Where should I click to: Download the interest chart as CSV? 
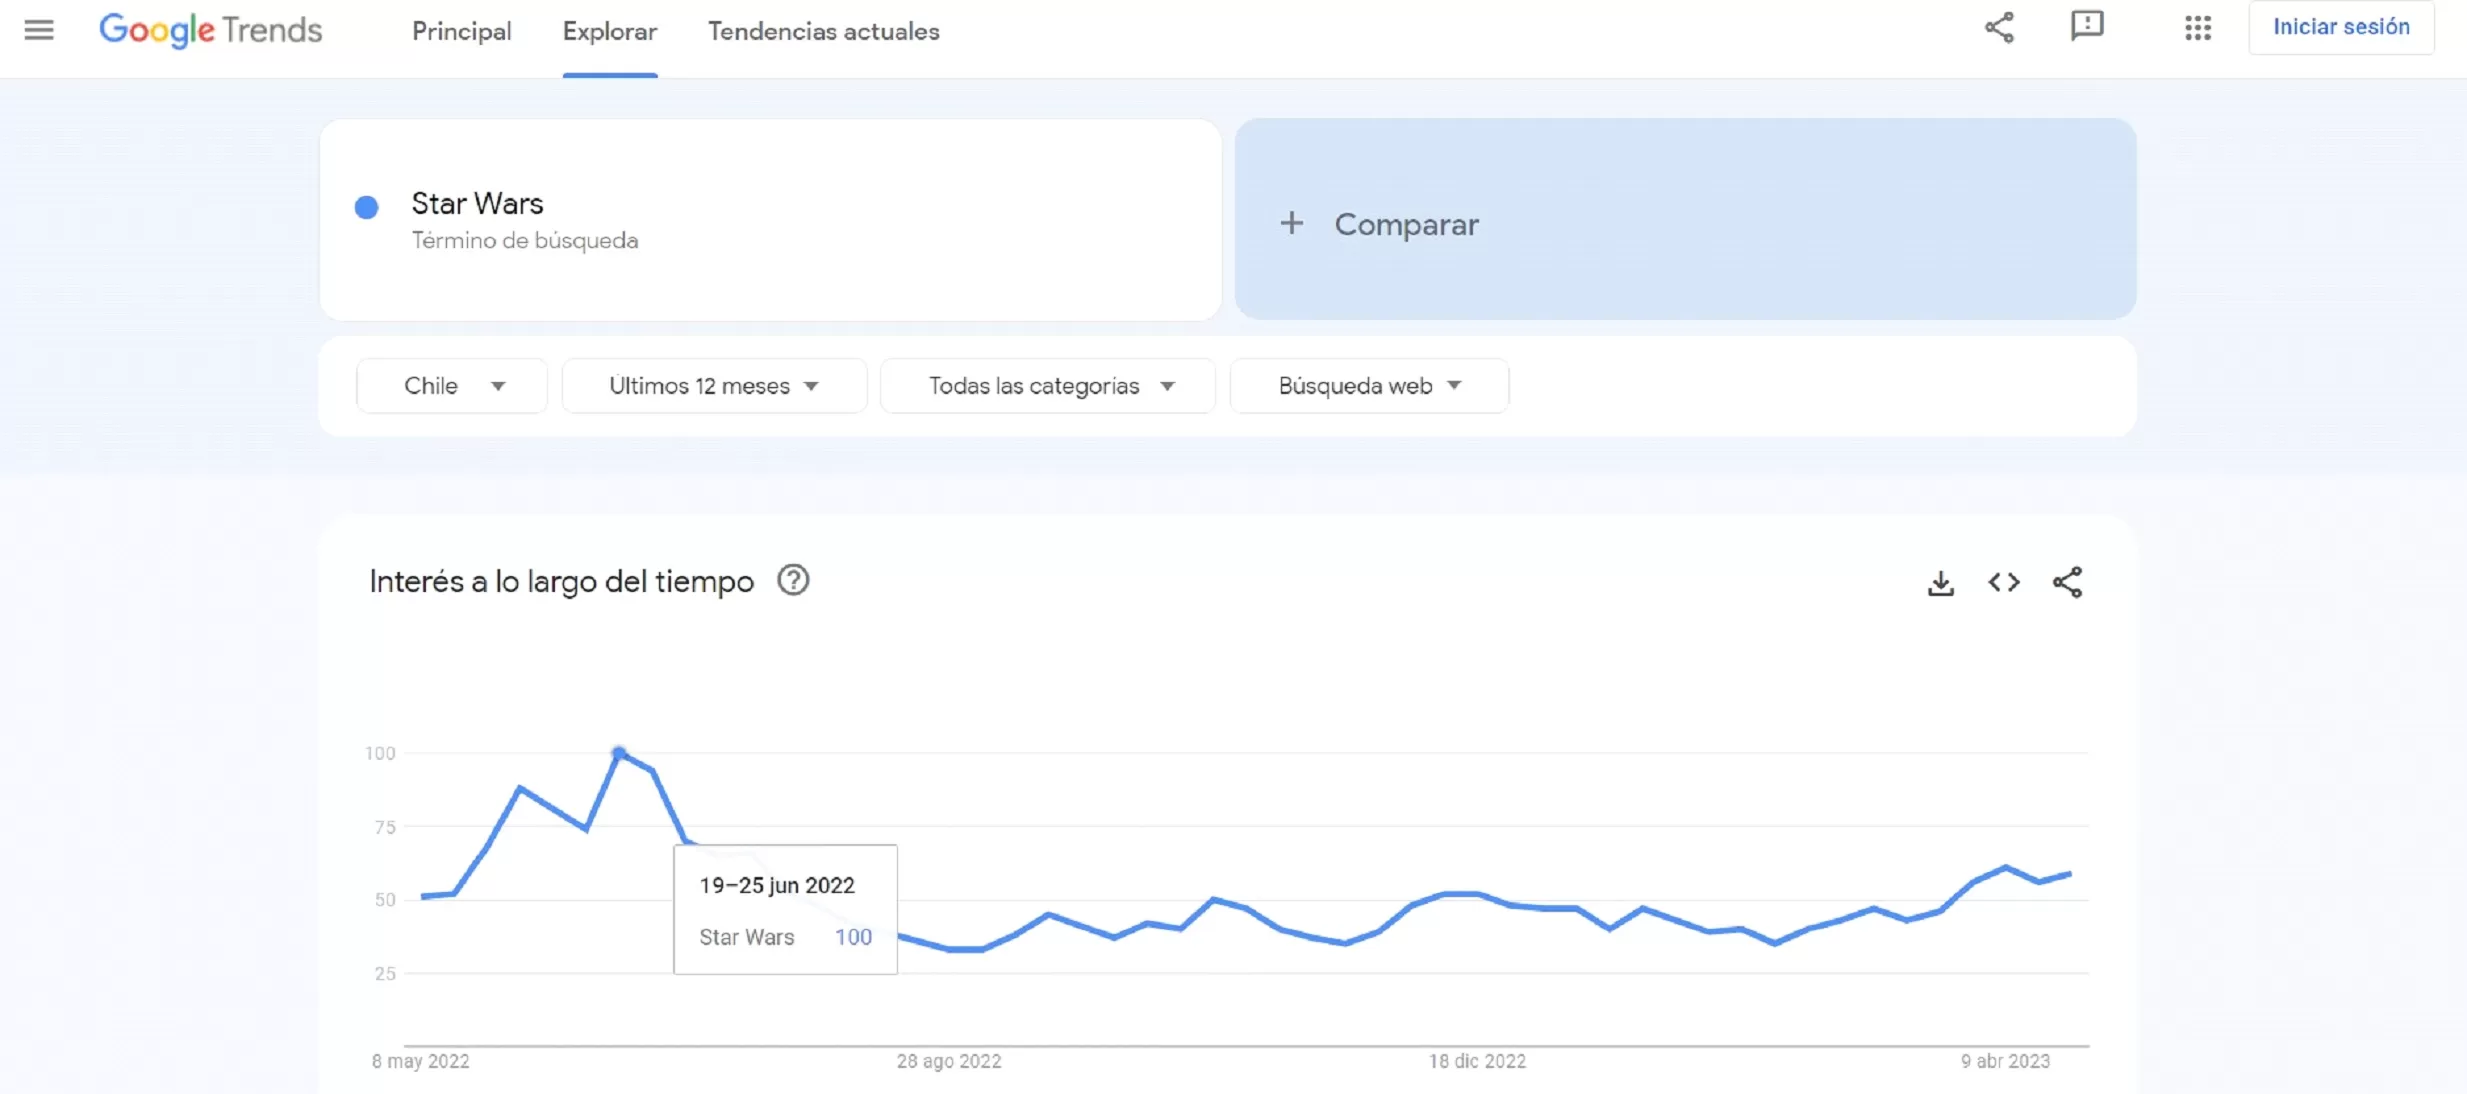(x=1940, y=583)
